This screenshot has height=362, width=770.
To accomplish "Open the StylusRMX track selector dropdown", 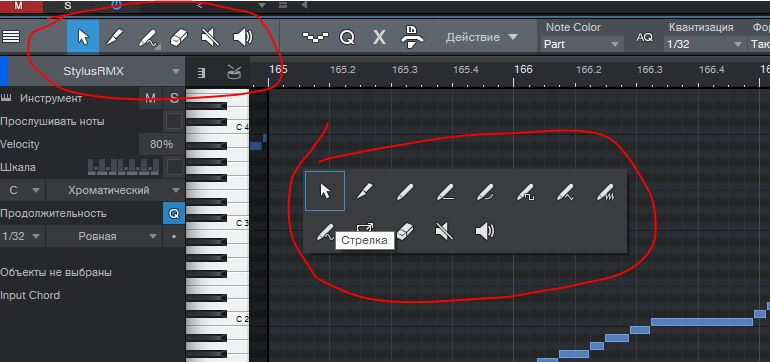I will click(x=97, y=72).
